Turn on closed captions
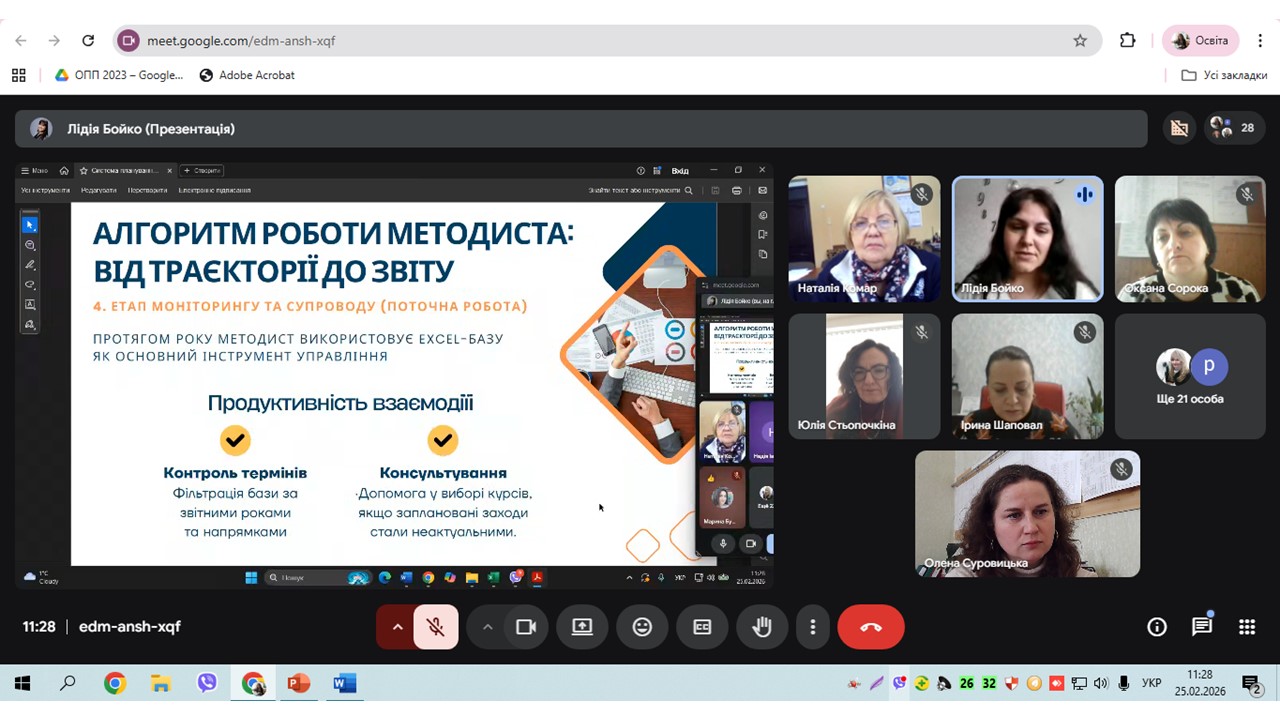Screen dimensions: 1280x720 (702, 627)
